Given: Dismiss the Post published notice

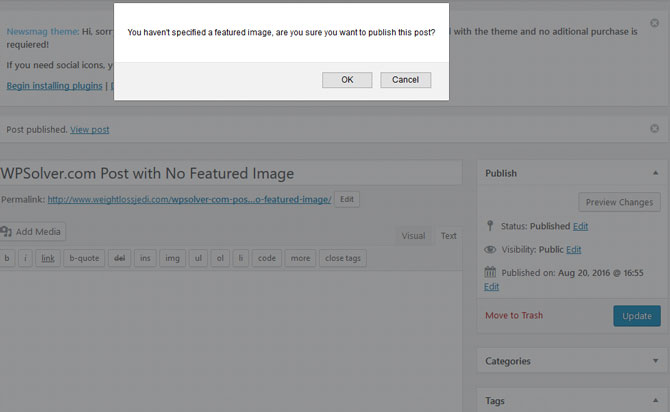Looking at the screenshot, I should coord(654,129).
